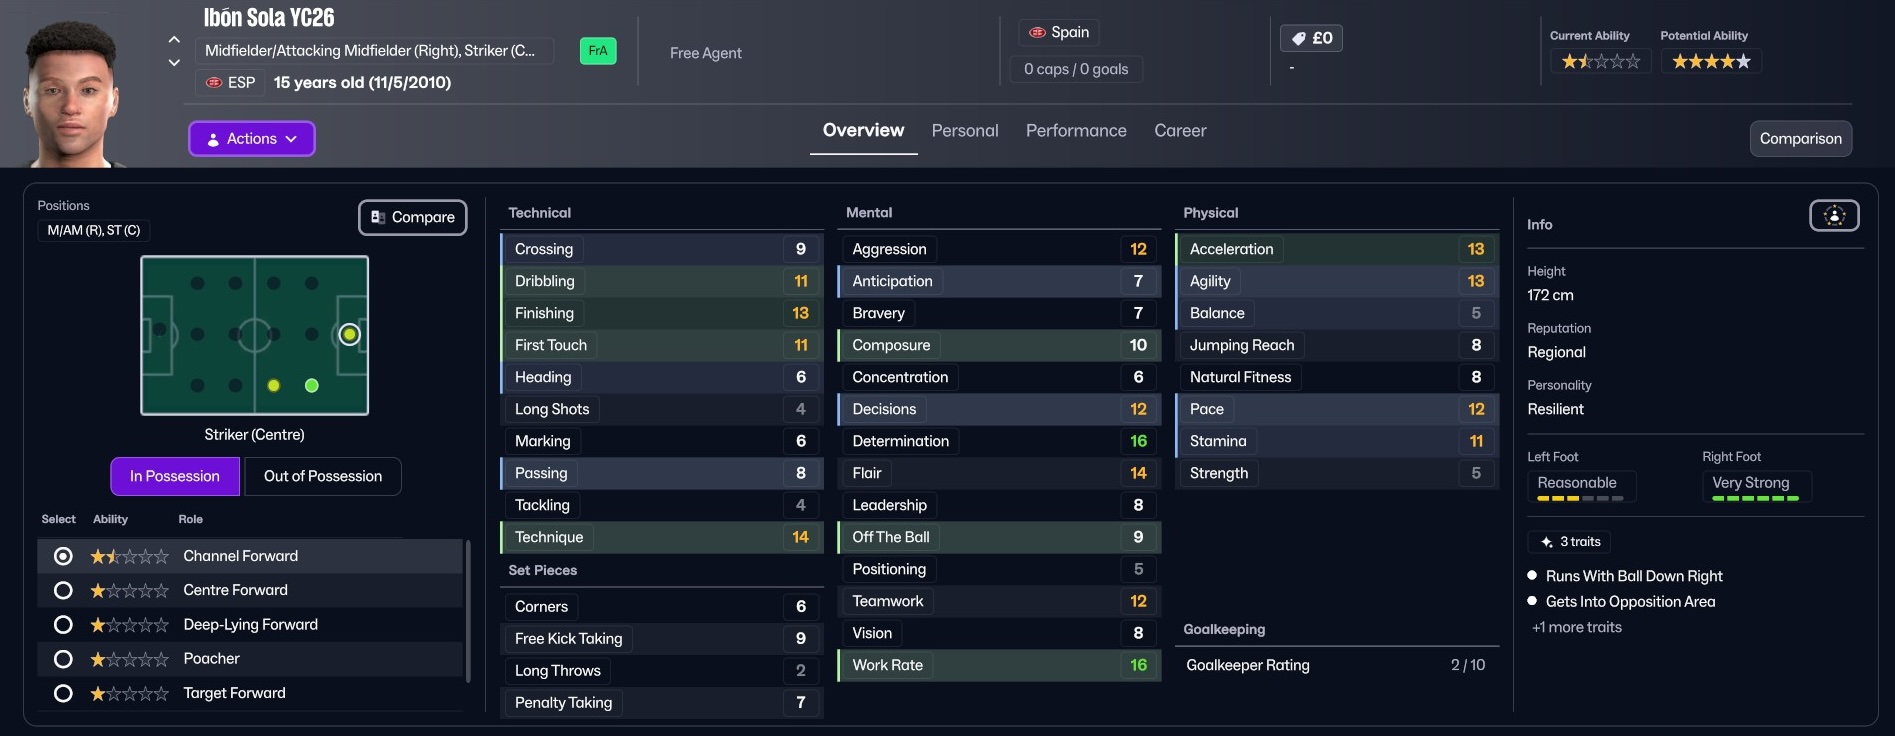1895x736 pixels.
Task: Switch to Out of Possession view
Action: [322, 477]
